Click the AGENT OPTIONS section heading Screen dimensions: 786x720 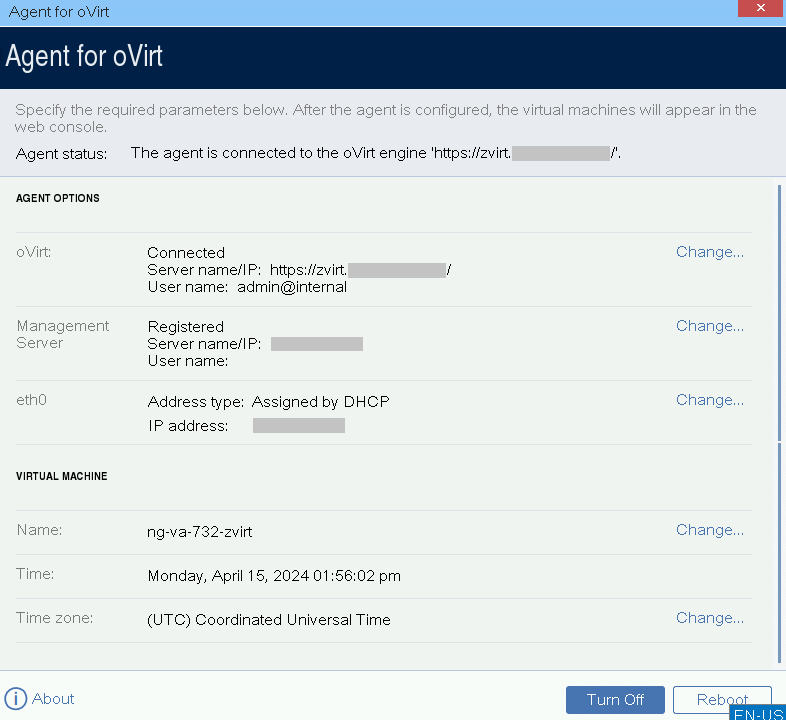pyautogui.click(x=58, y=198)
